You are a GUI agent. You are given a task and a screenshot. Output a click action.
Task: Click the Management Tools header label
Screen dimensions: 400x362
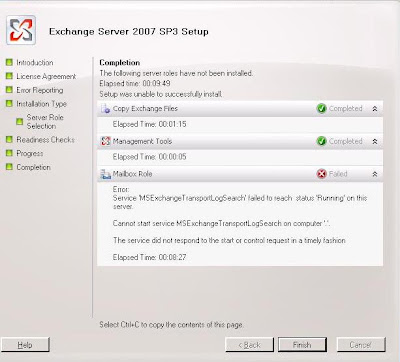[142, 141]
